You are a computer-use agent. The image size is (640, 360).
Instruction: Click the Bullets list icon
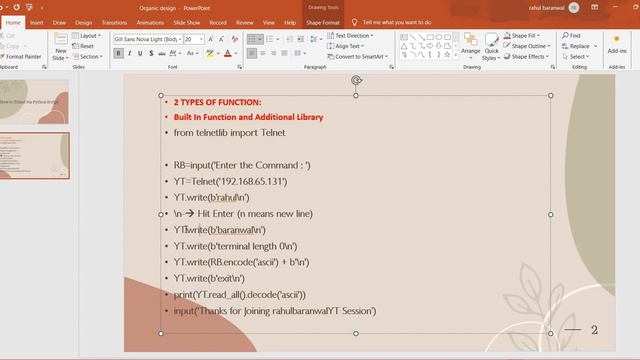click(x=252, y=39)
